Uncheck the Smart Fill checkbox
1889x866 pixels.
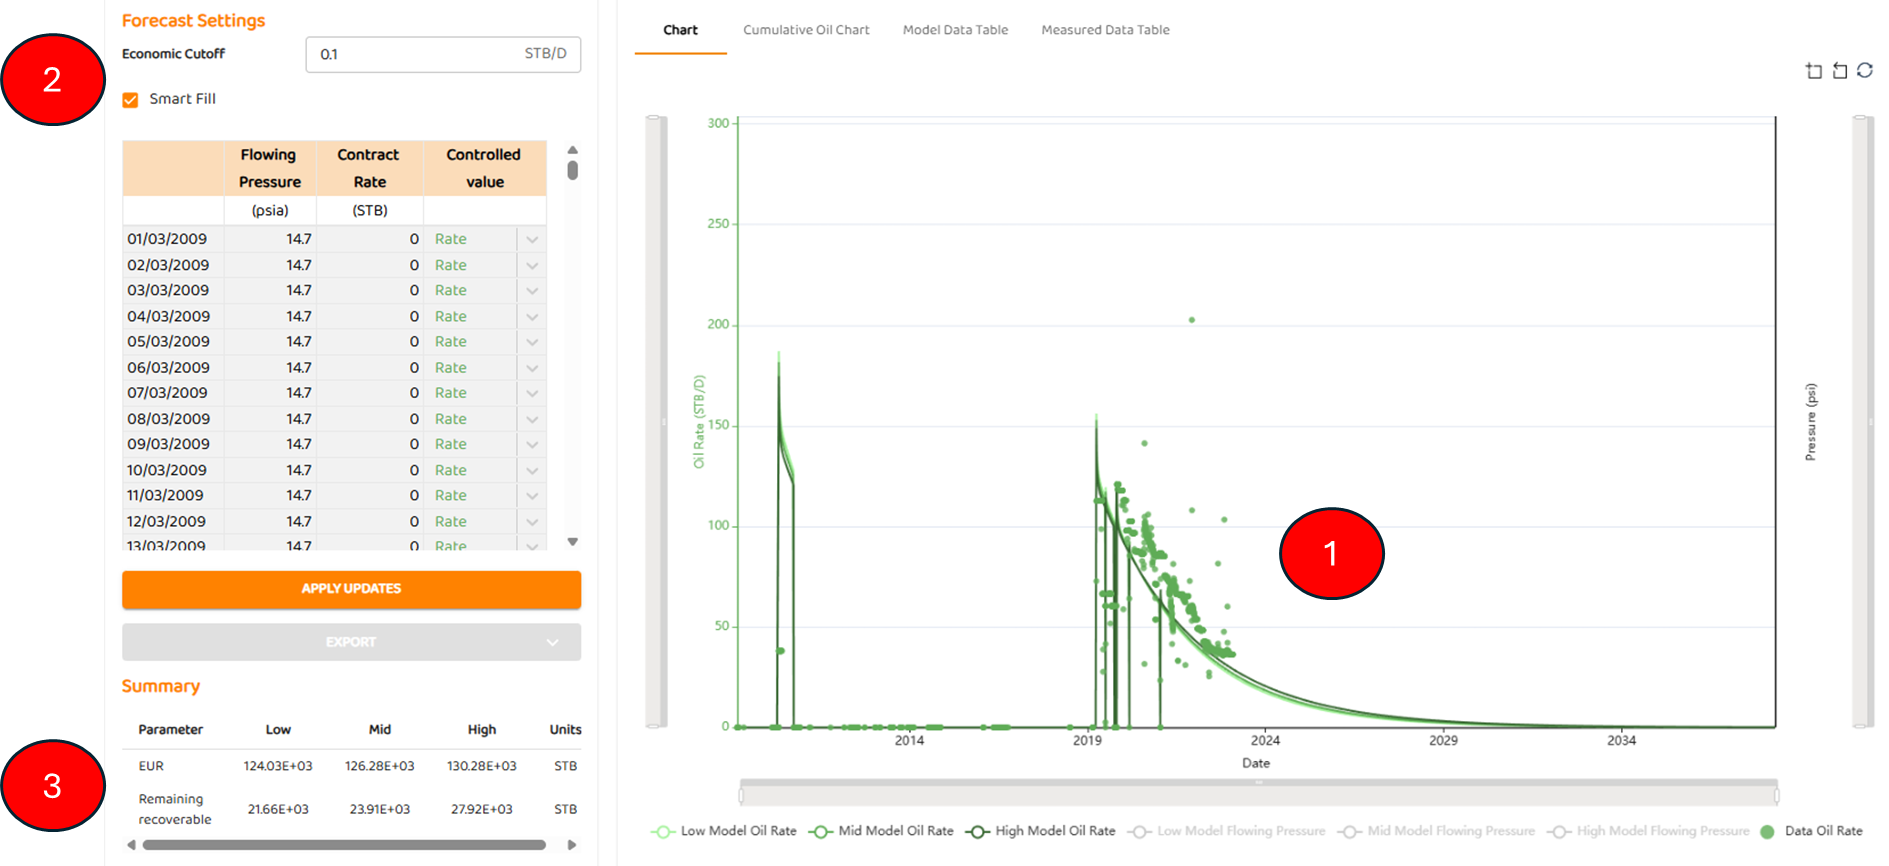pyautogui.click(x=130, y=100)
